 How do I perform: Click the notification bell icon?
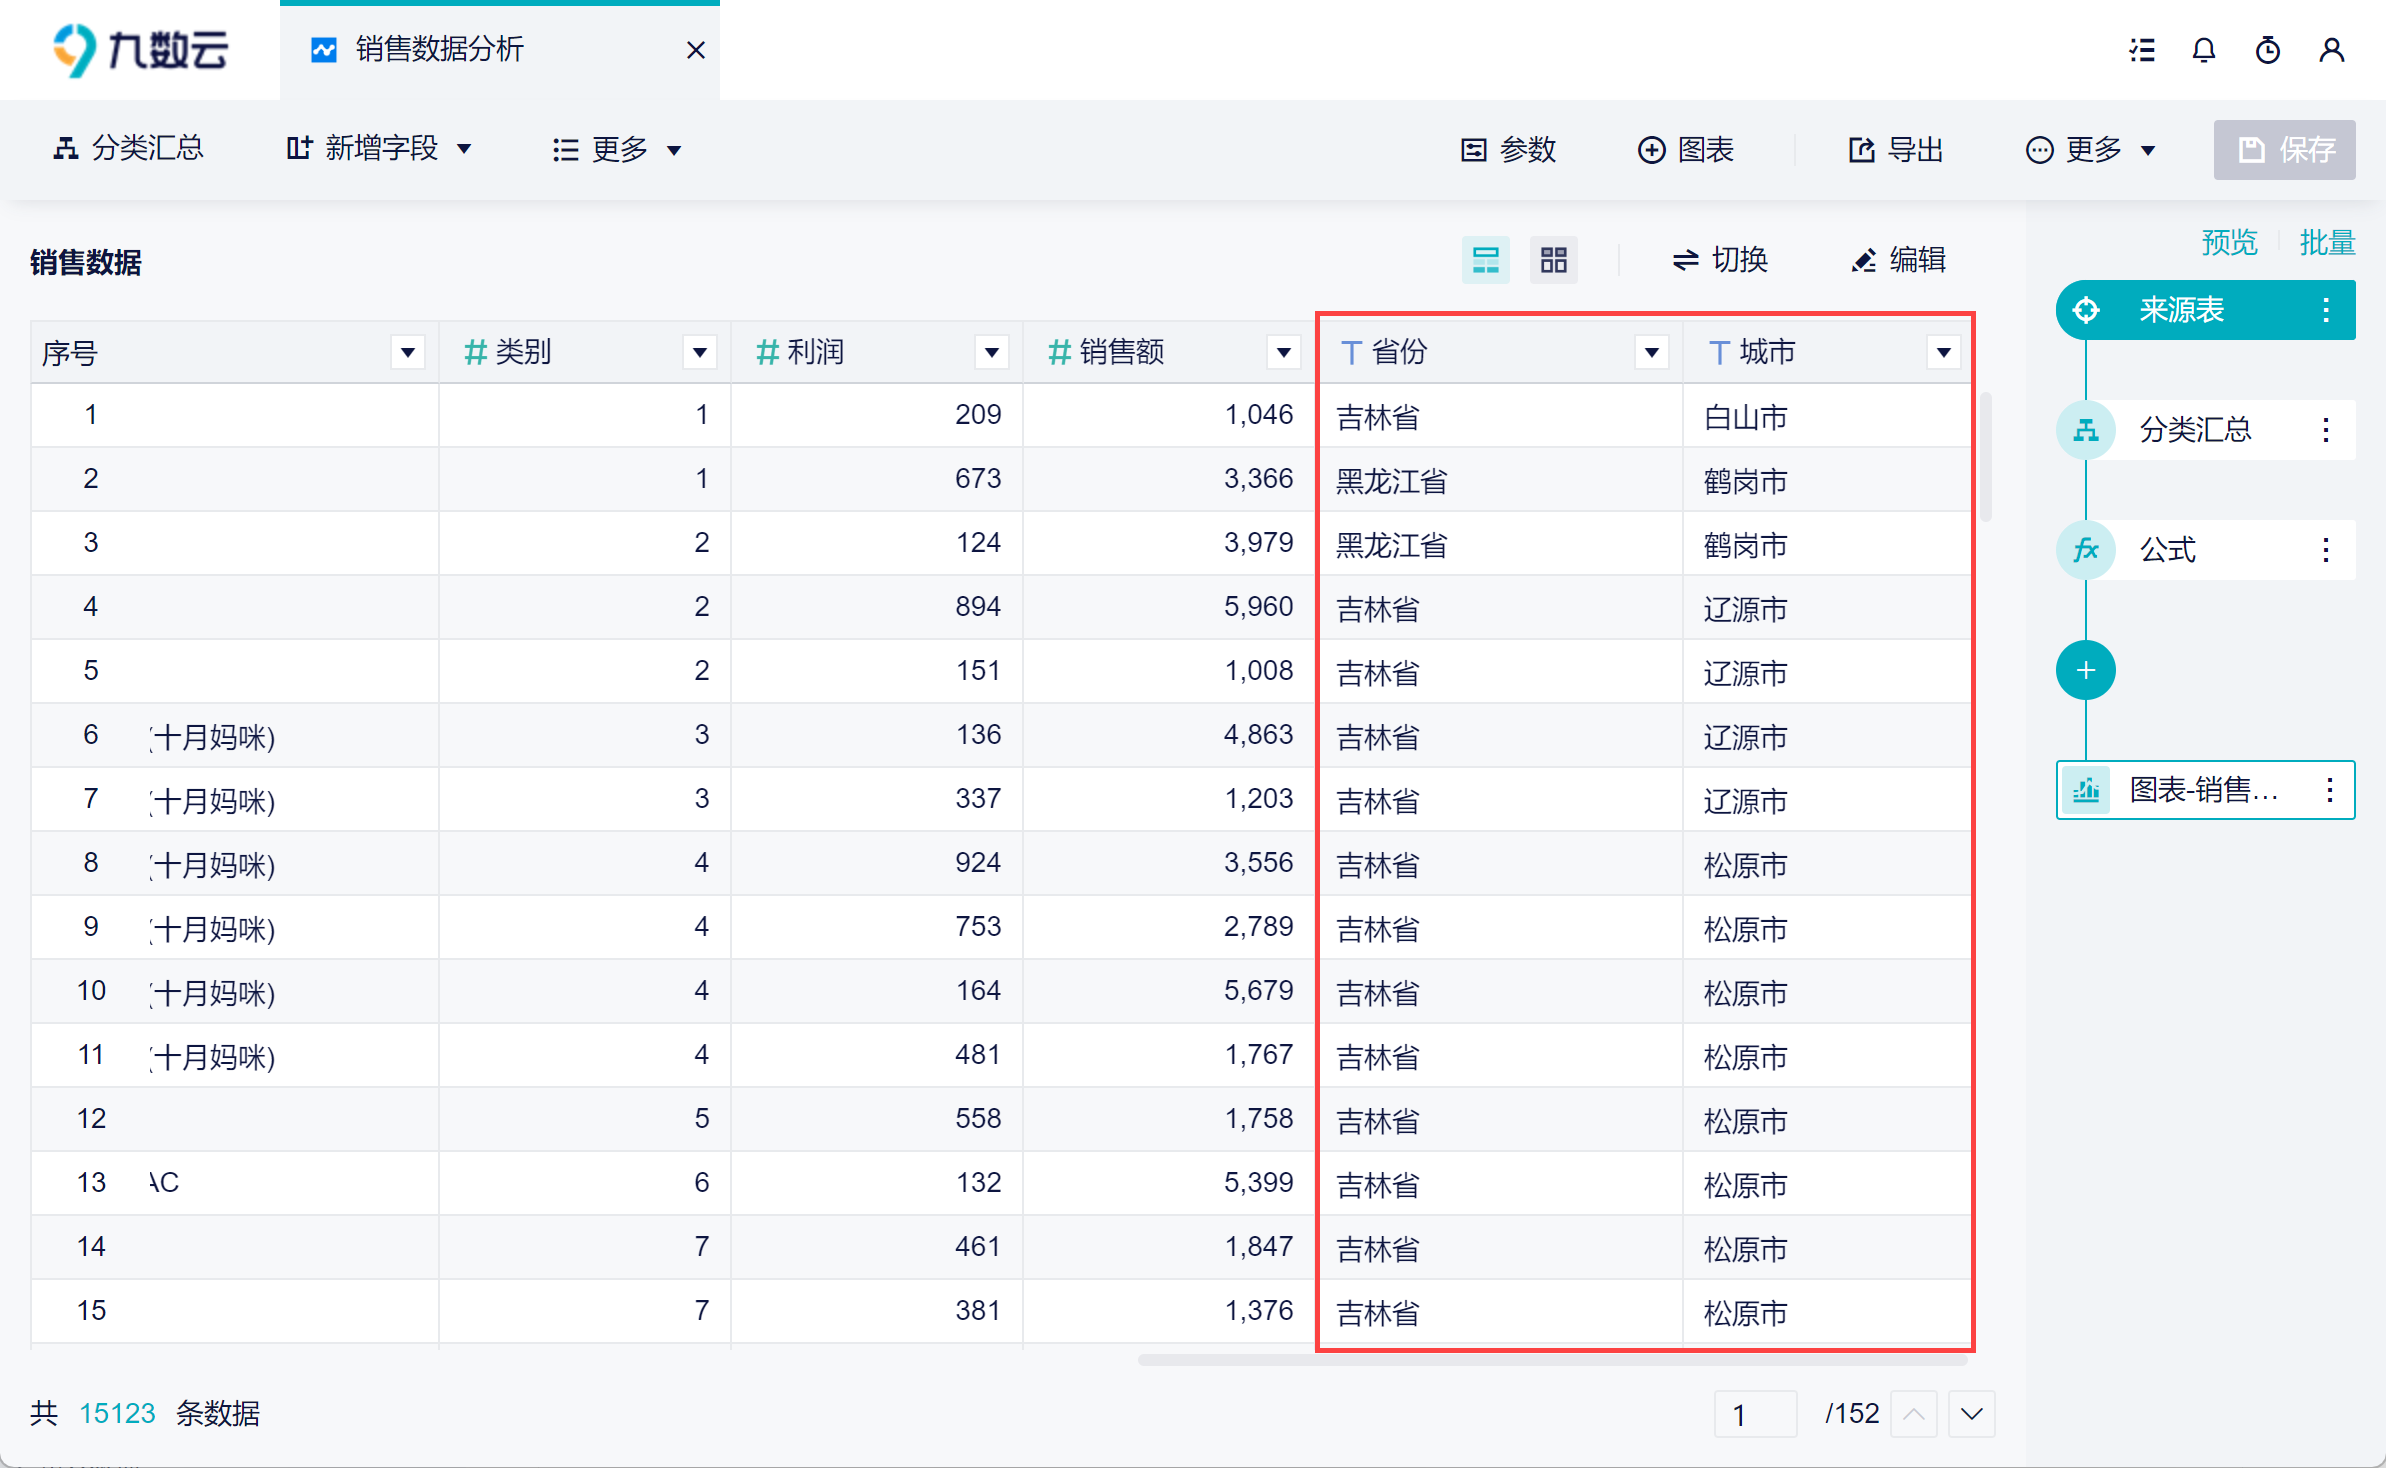click(2204, 50)
